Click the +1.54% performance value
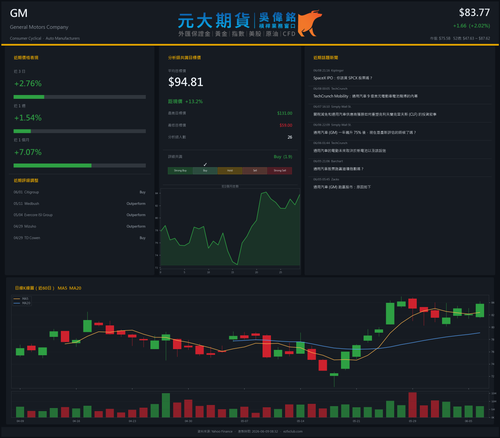Image resolution: width=500 pixels, height=438 pixels. [28, 118]
